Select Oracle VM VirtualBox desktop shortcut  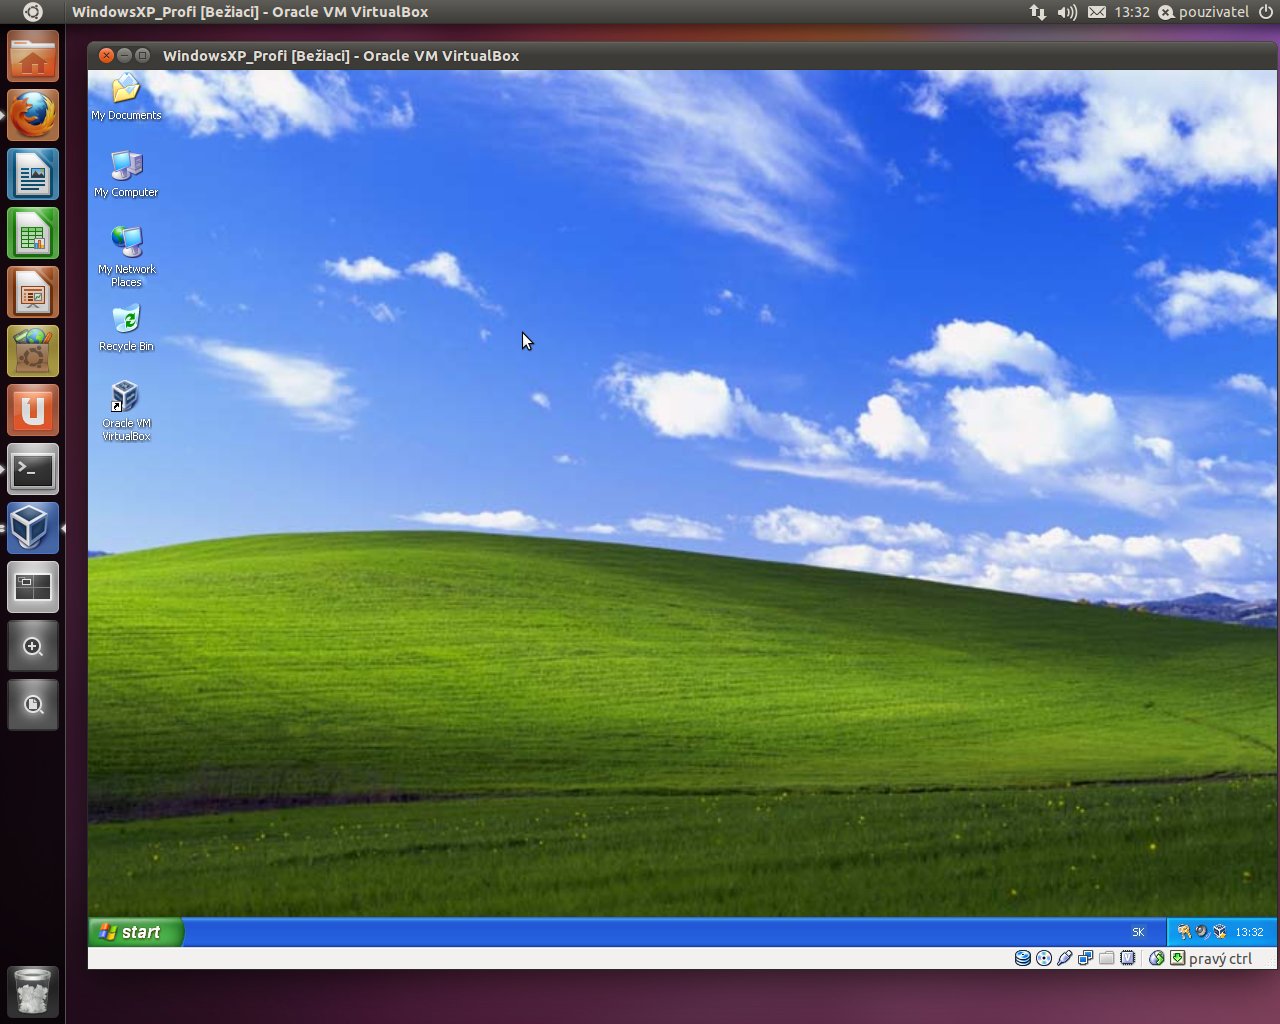(x=126, y=411)
